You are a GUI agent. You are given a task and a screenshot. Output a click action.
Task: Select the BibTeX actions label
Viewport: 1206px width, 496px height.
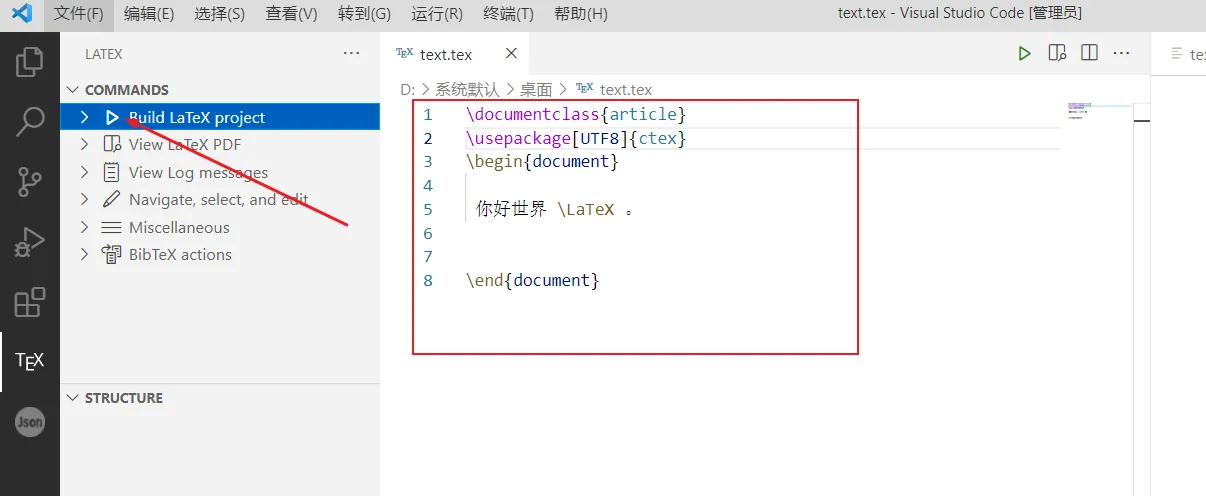click(x=180, y=254)
